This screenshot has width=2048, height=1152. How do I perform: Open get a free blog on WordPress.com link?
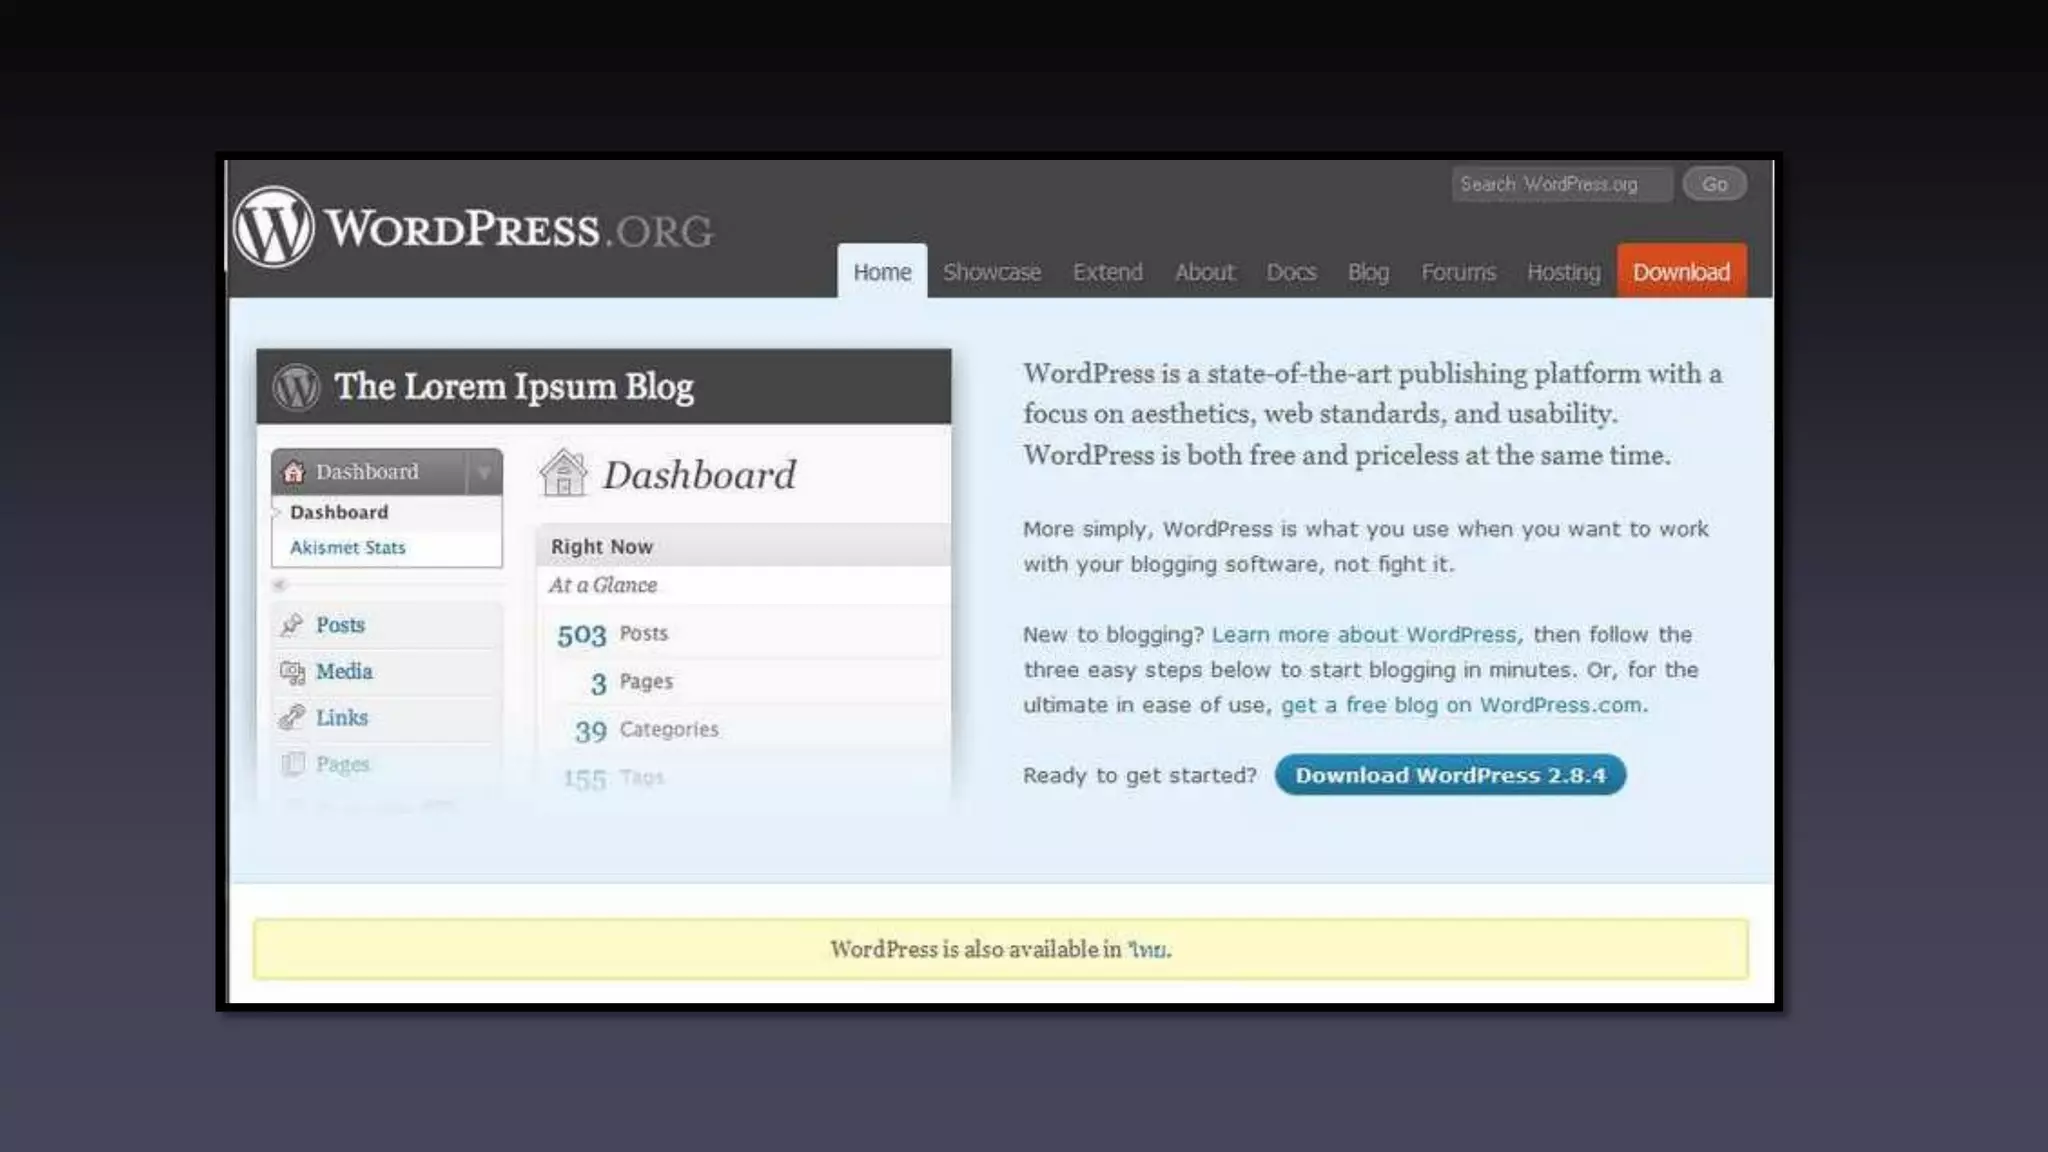pyautogui.click(x=1461, y=705)
